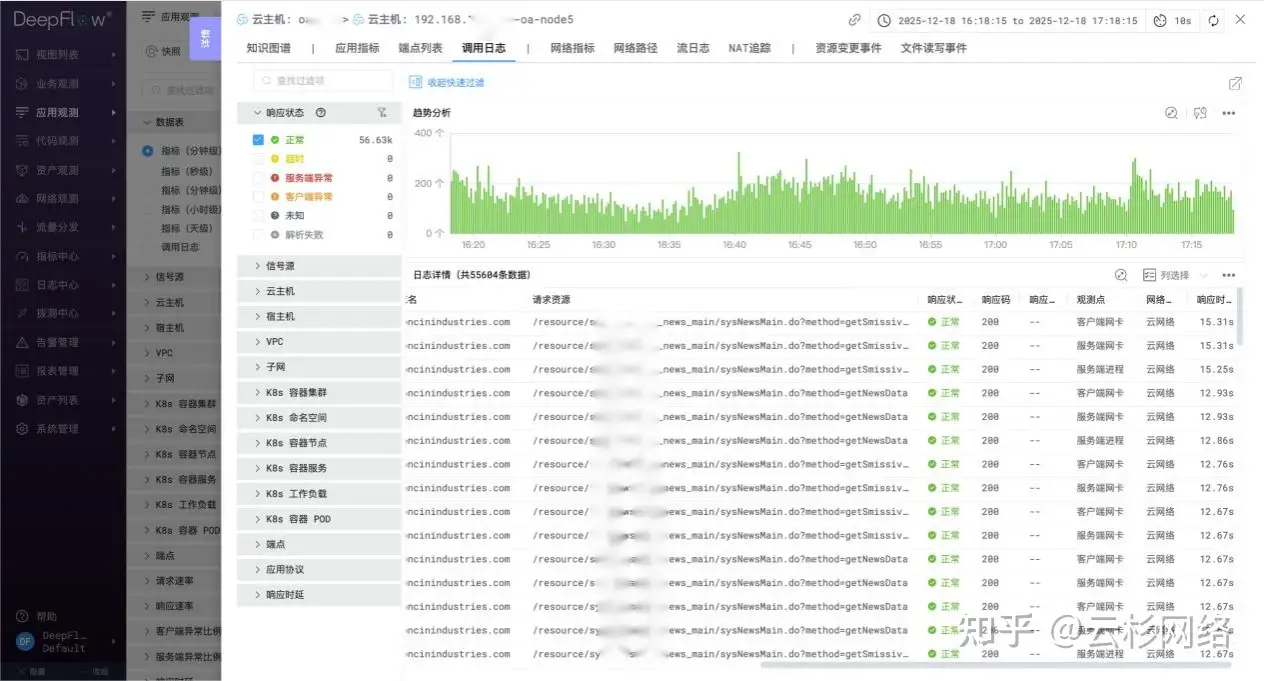The width and height of the screenshot is (1264, 681).
Task: Check the 解析失败 status checkbox
Action: pyautogui.click(x=259, y=234)
